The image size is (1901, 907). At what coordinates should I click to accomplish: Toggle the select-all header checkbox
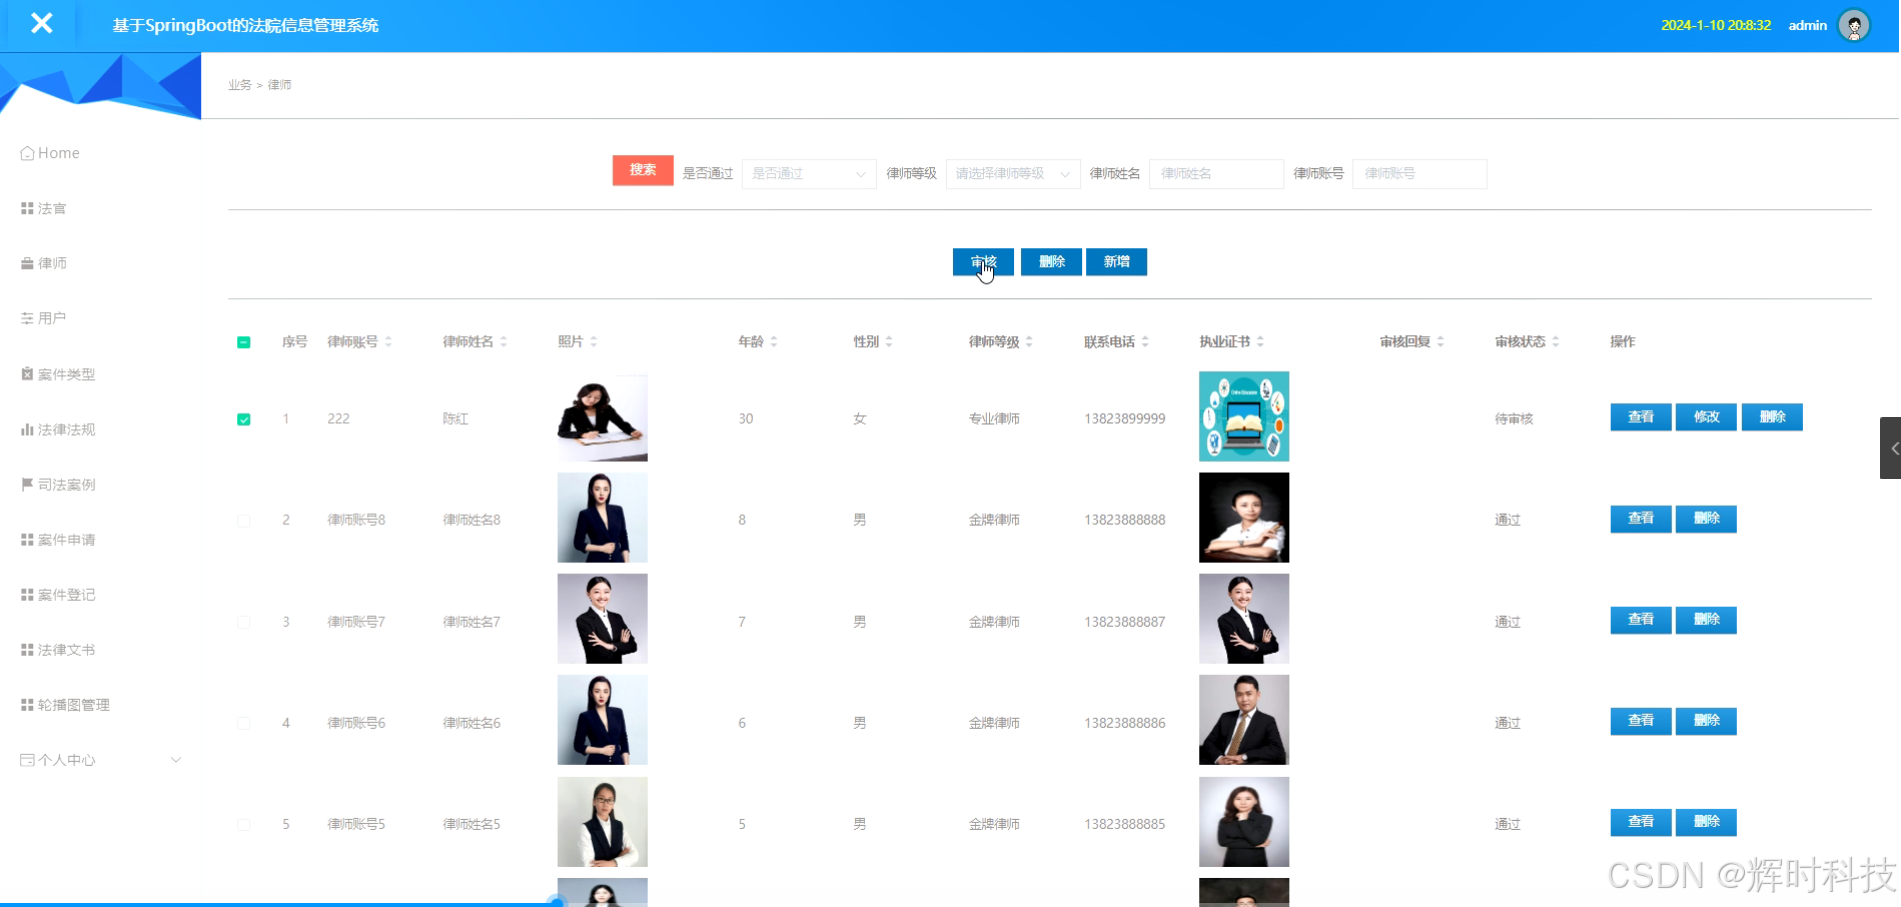point(243,342)
